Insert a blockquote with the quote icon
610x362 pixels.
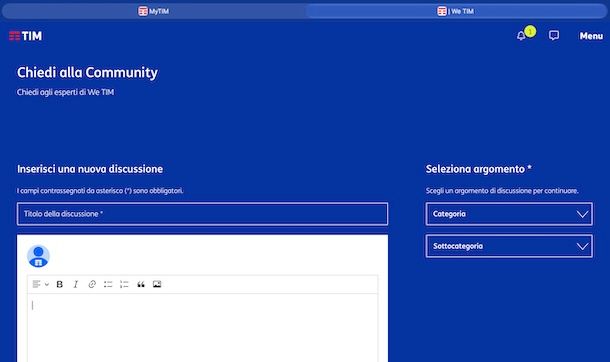141,284
